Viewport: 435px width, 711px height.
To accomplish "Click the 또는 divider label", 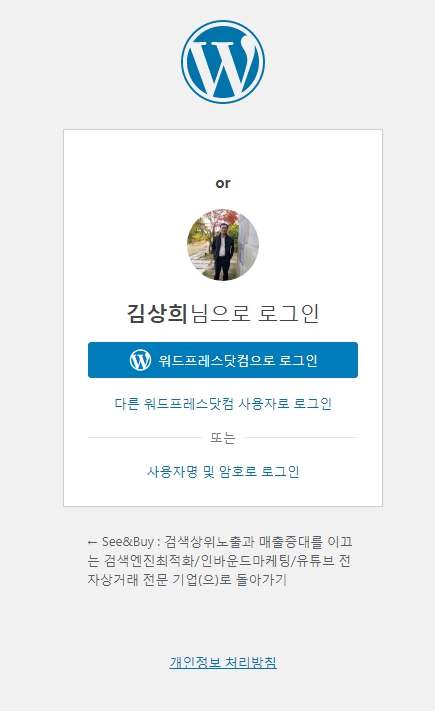I will [223, 438].
